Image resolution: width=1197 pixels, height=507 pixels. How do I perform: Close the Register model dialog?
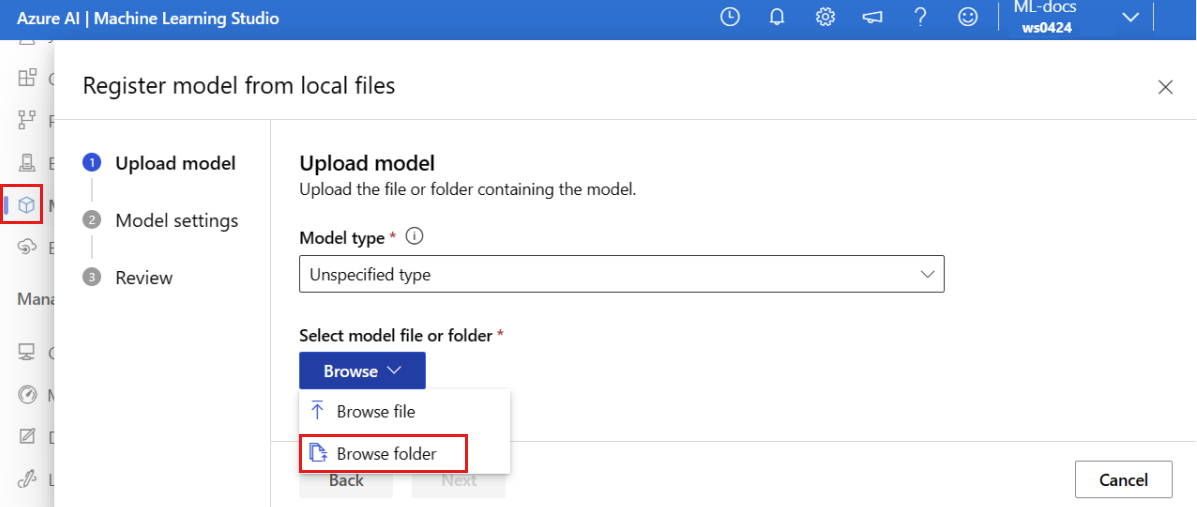1165,87
